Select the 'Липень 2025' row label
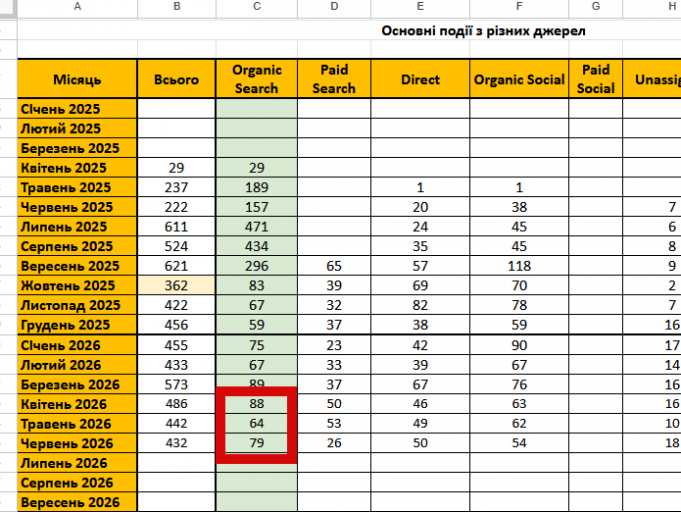681x512 pixels. (x=77, y=226)
